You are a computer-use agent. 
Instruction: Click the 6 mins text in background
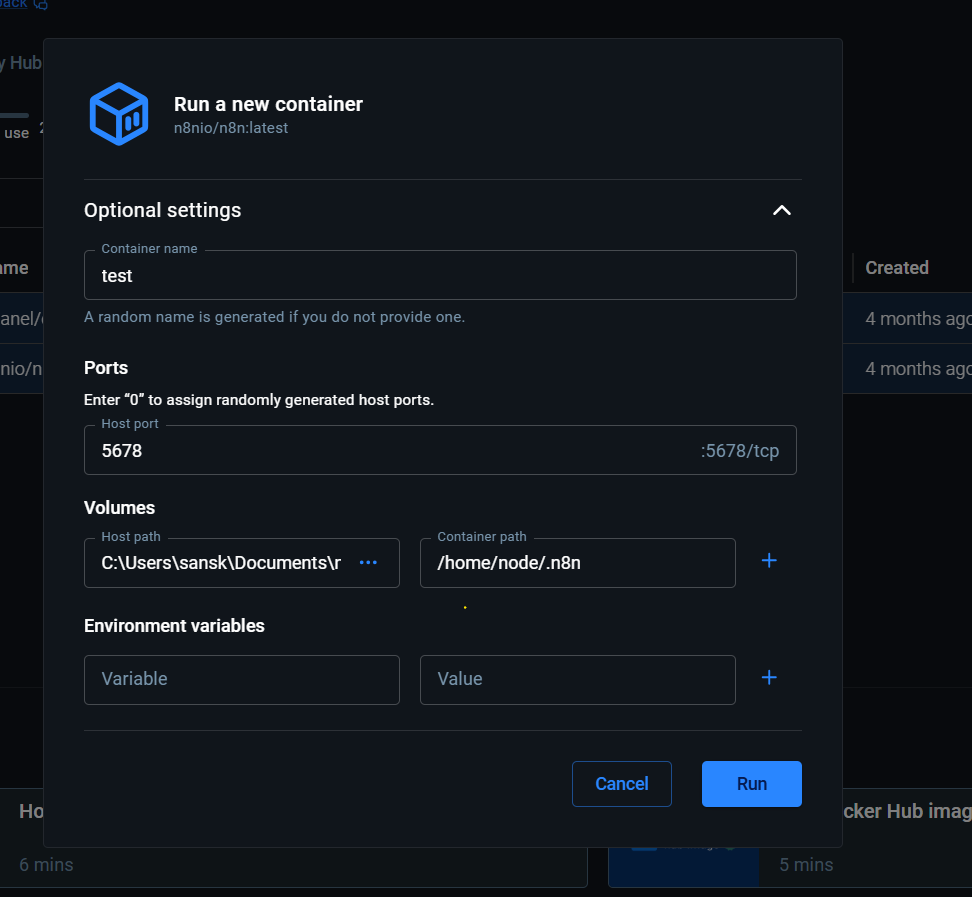pos(46,865)
